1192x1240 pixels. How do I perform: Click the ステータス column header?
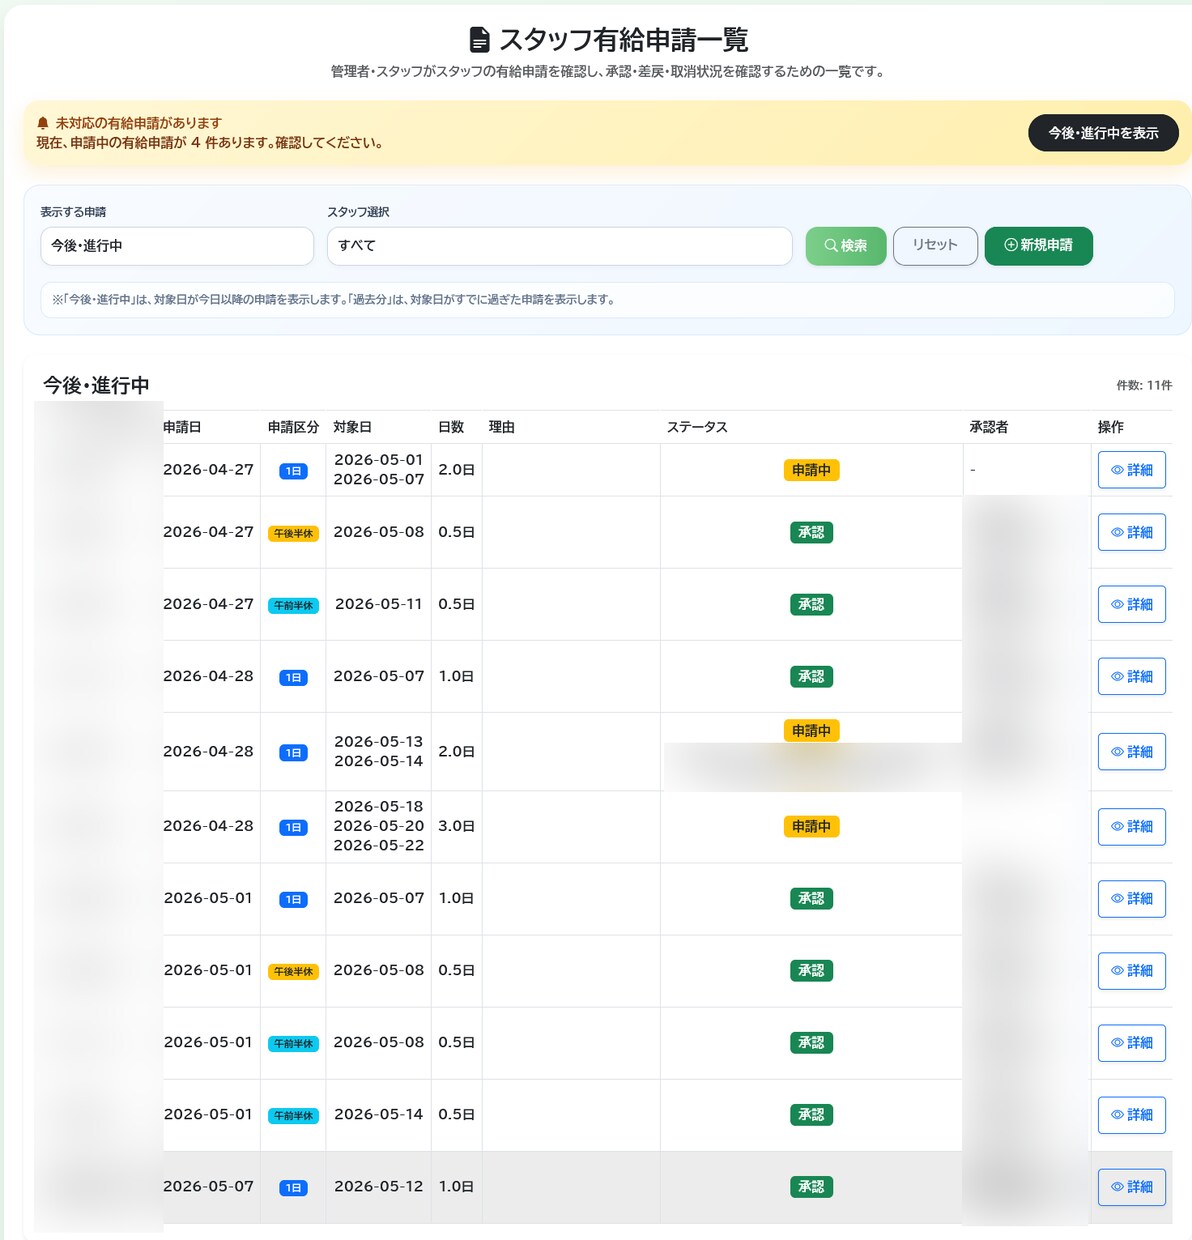pos(697,427)
